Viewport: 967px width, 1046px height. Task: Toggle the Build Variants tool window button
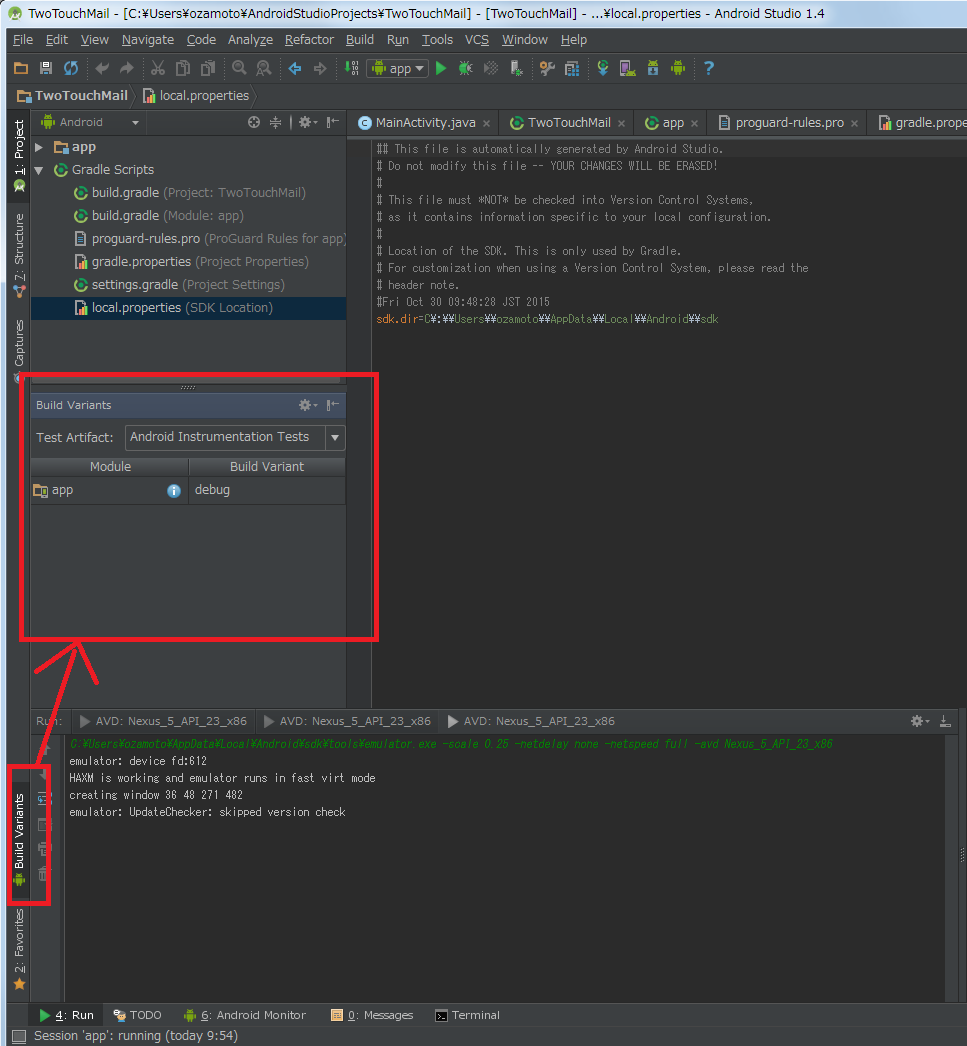point(19,839)
